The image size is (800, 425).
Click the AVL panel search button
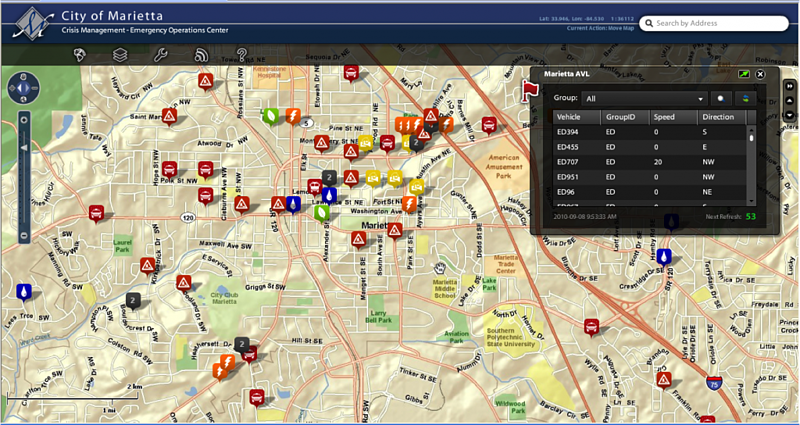click(x=720, y=99)
